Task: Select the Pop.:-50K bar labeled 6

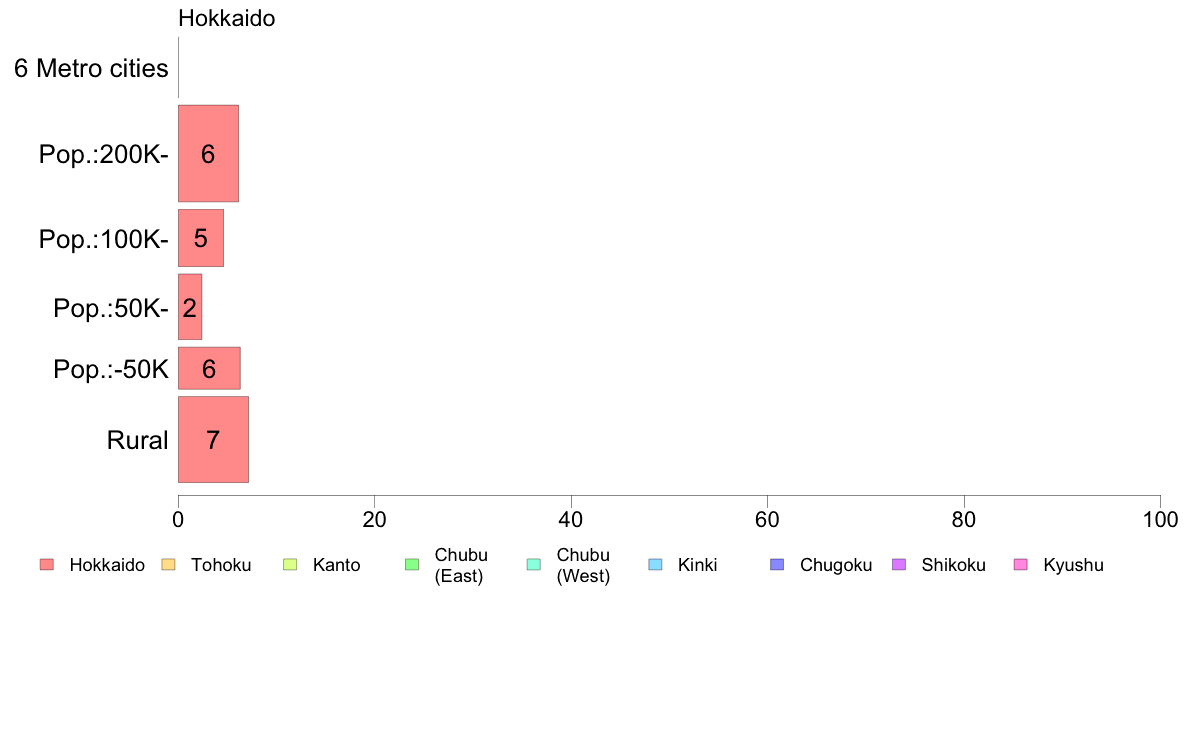Action: point(209,368)
